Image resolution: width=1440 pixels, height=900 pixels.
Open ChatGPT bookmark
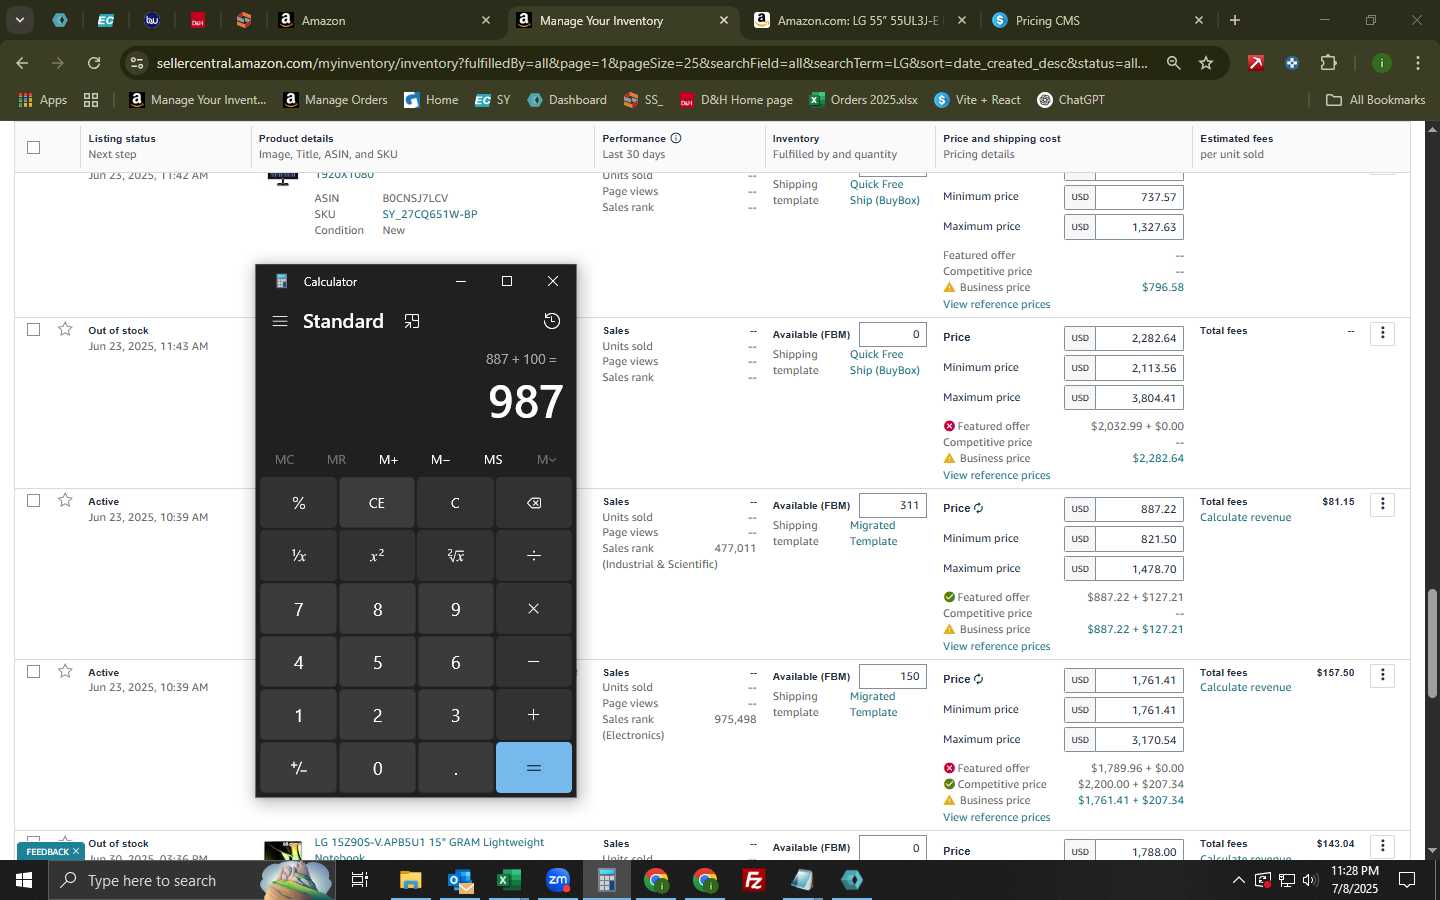point(1070,100)
